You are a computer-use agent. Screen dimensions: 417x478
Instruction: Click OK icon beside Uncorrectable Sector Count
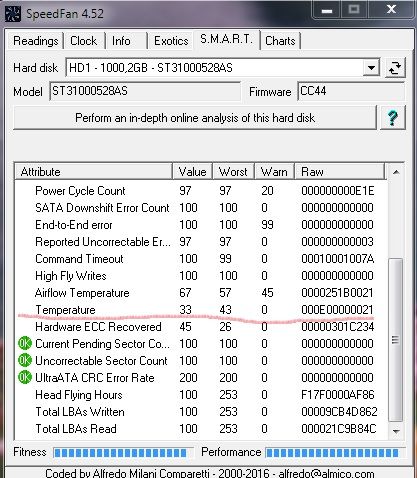(x=25, y=360)
